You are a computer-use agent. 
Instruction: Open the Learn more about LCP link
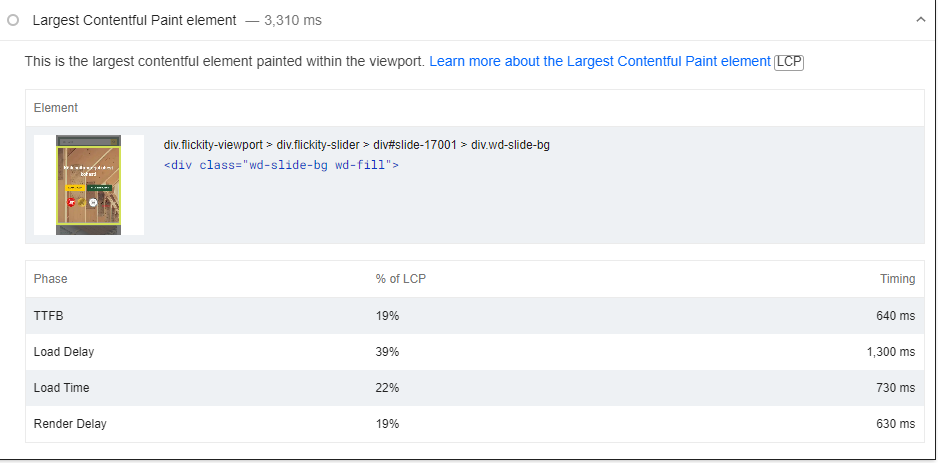point(600,61)
